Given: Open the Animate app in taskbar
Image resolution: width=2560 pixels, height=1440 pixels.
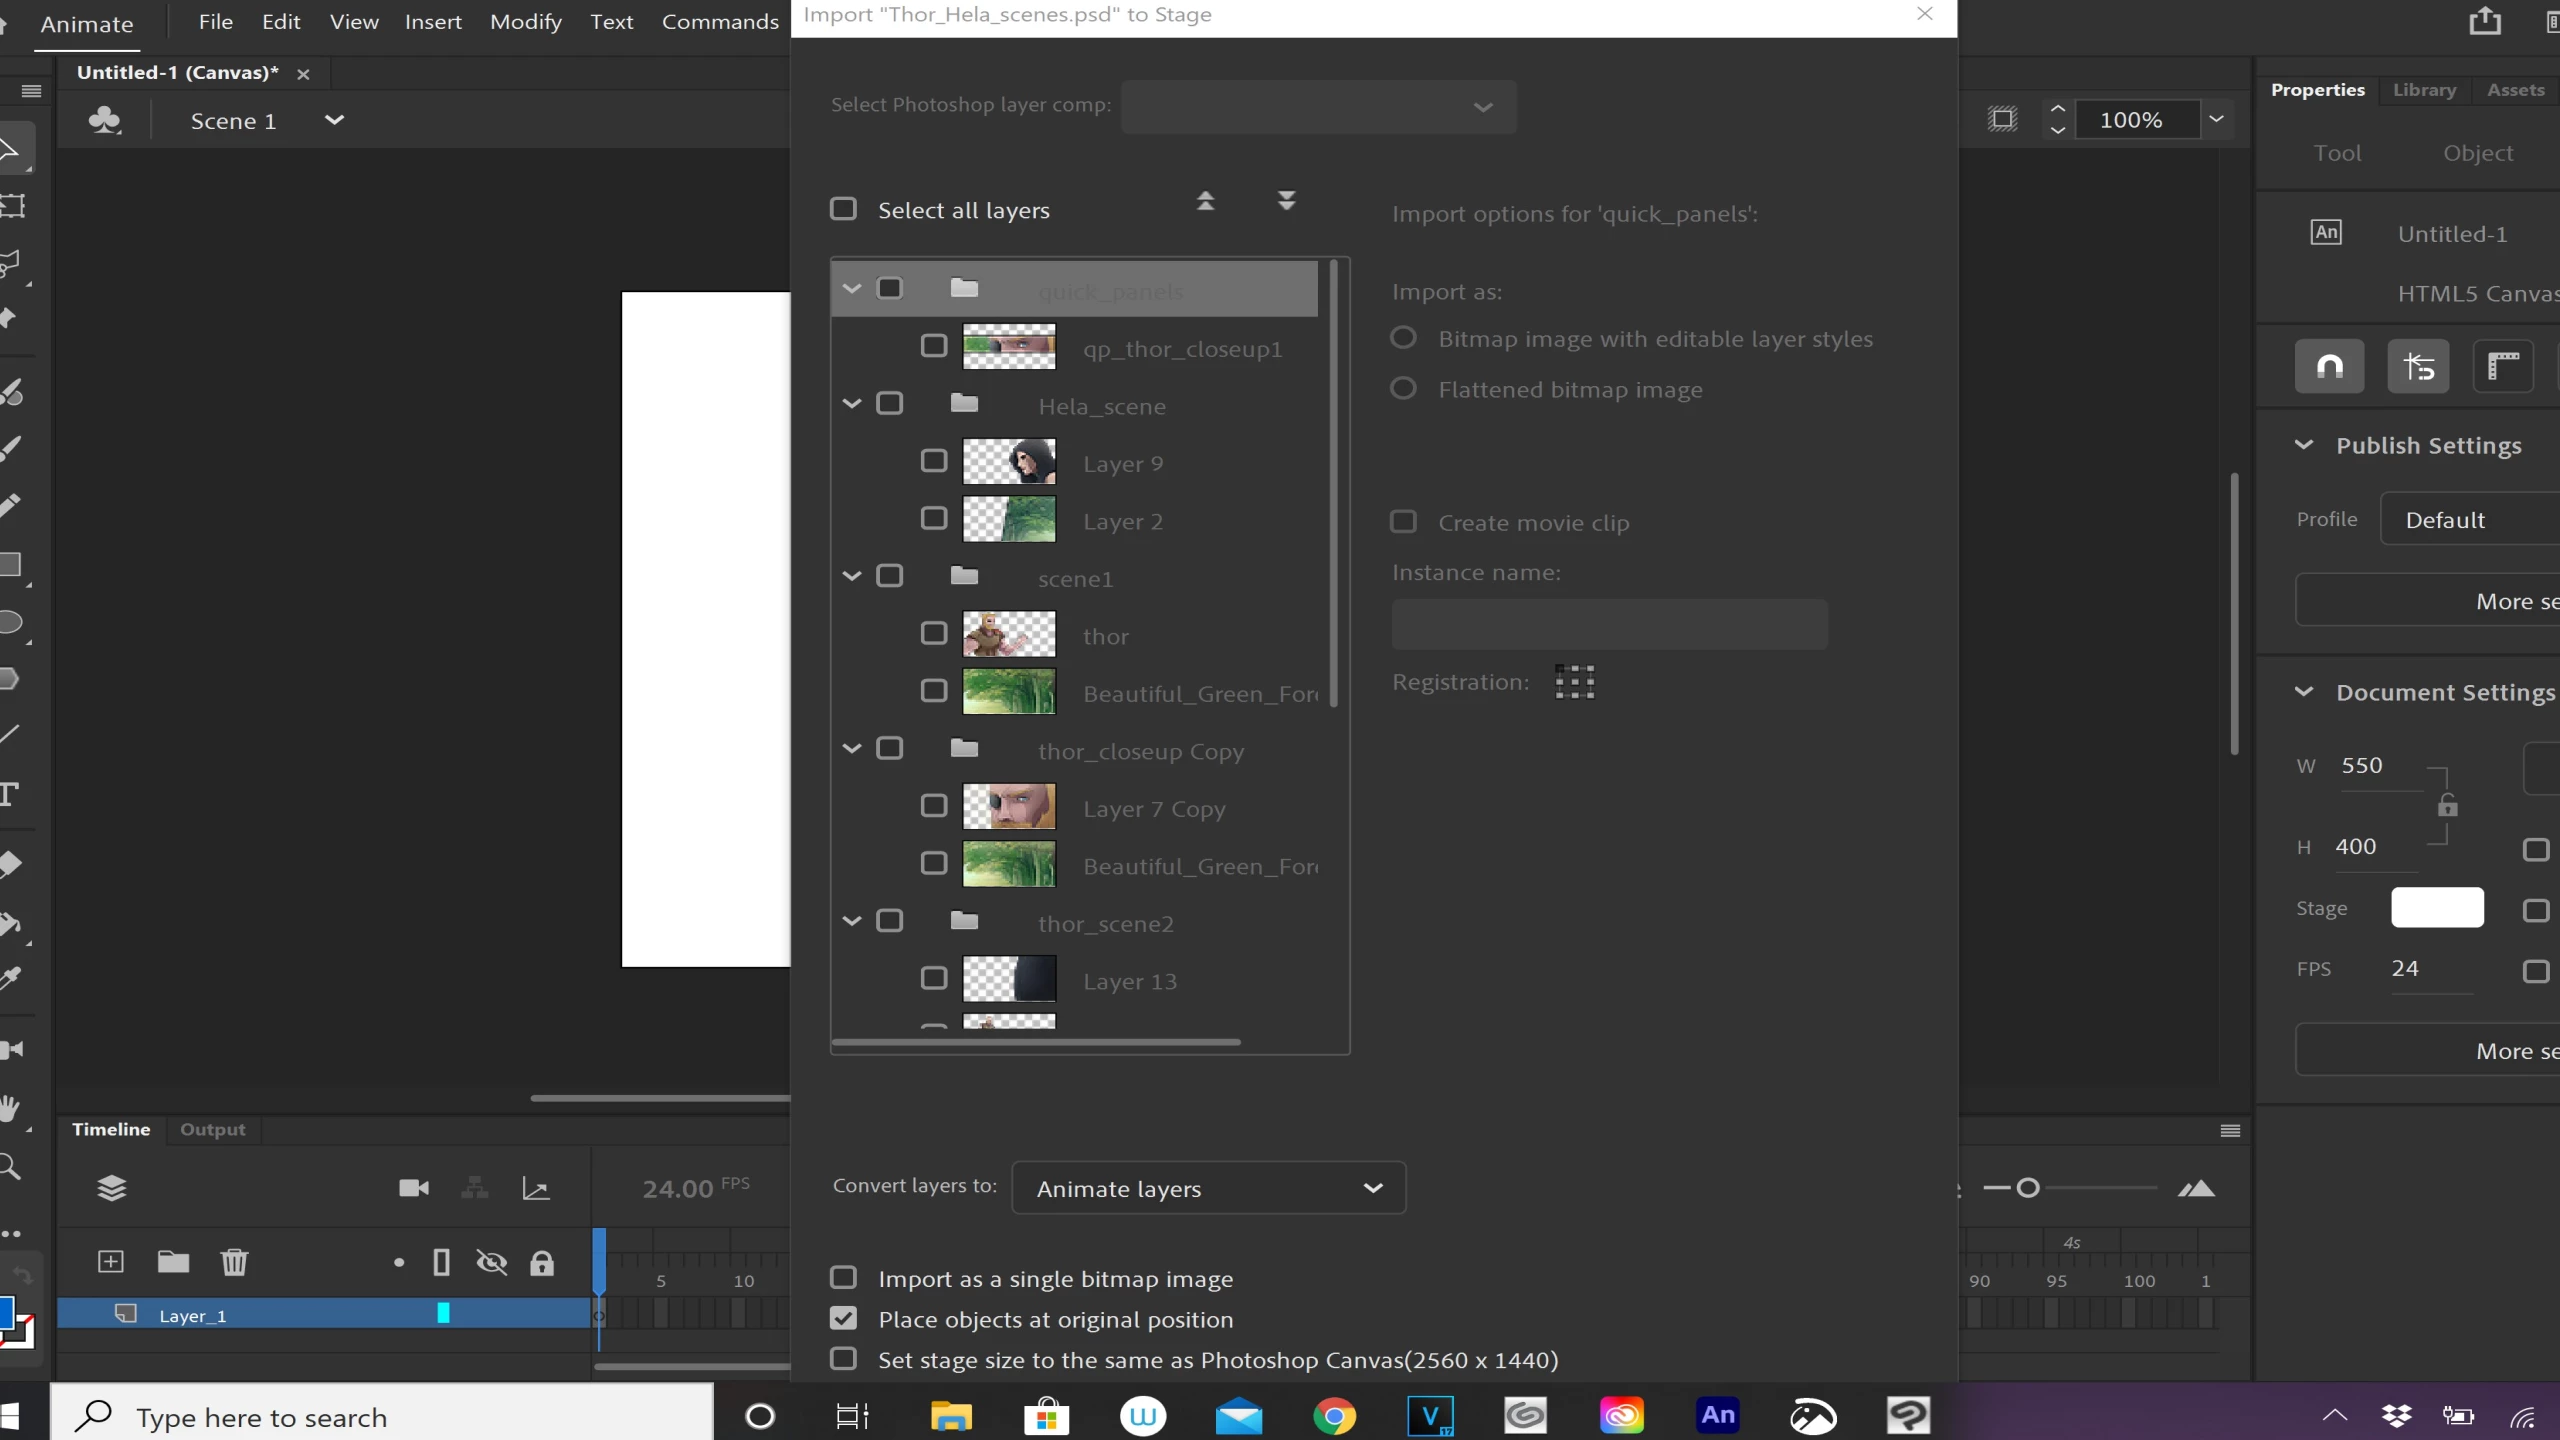Looking at the screenshot, I should tap(1717, 1415).
